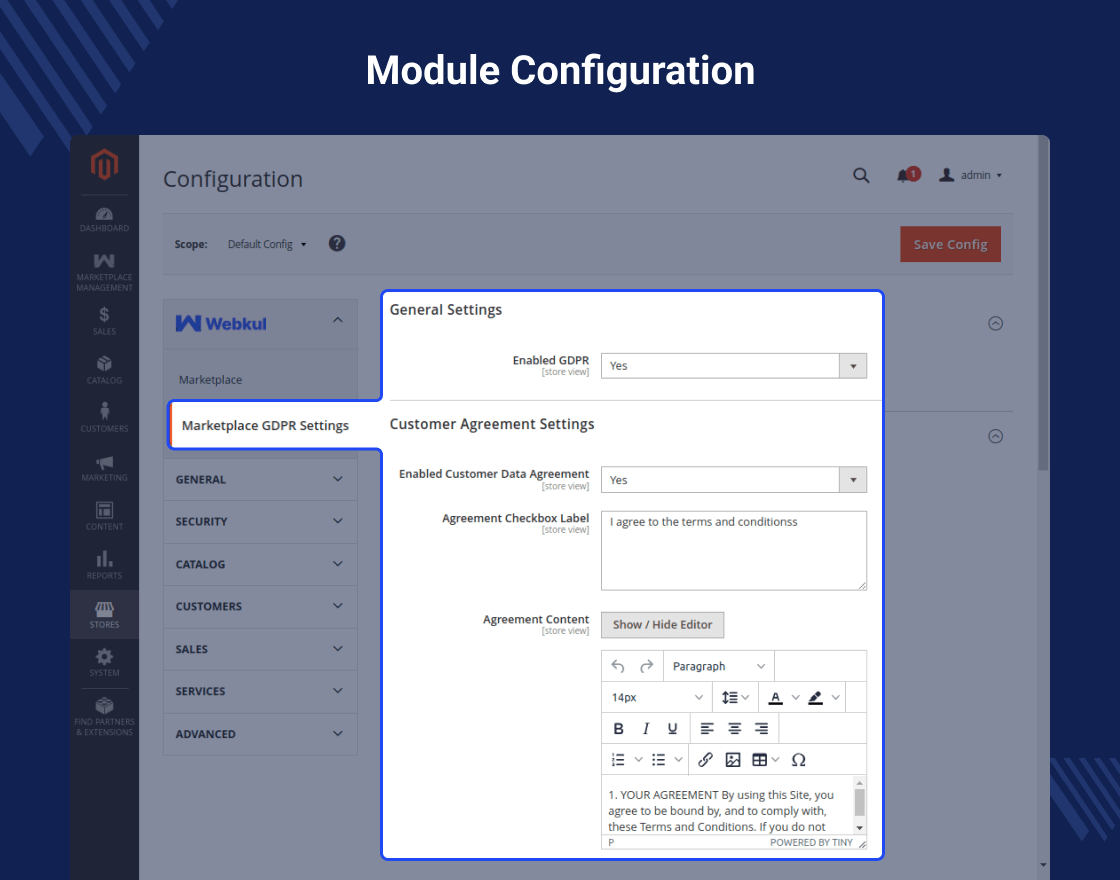Open Stores menu in sidebar

[104, 614]
